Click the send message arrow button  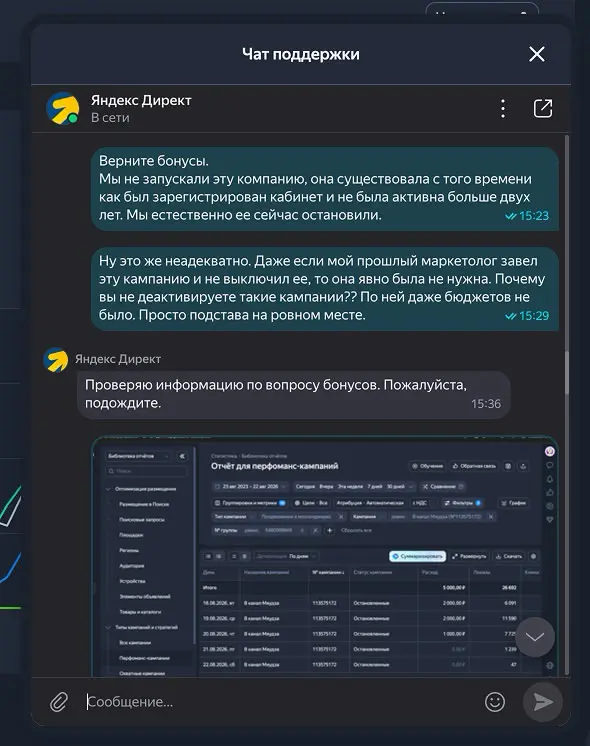(x=543, y=702)
